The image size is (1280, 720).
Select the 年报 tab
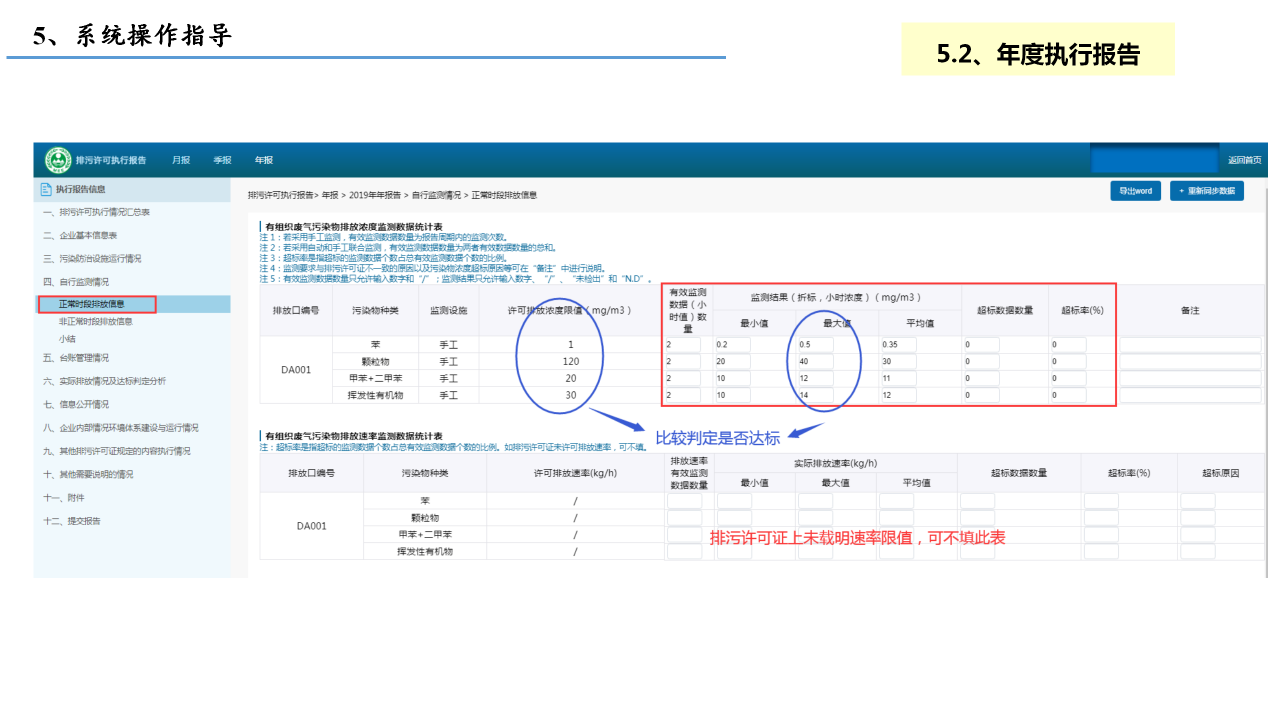263,160
